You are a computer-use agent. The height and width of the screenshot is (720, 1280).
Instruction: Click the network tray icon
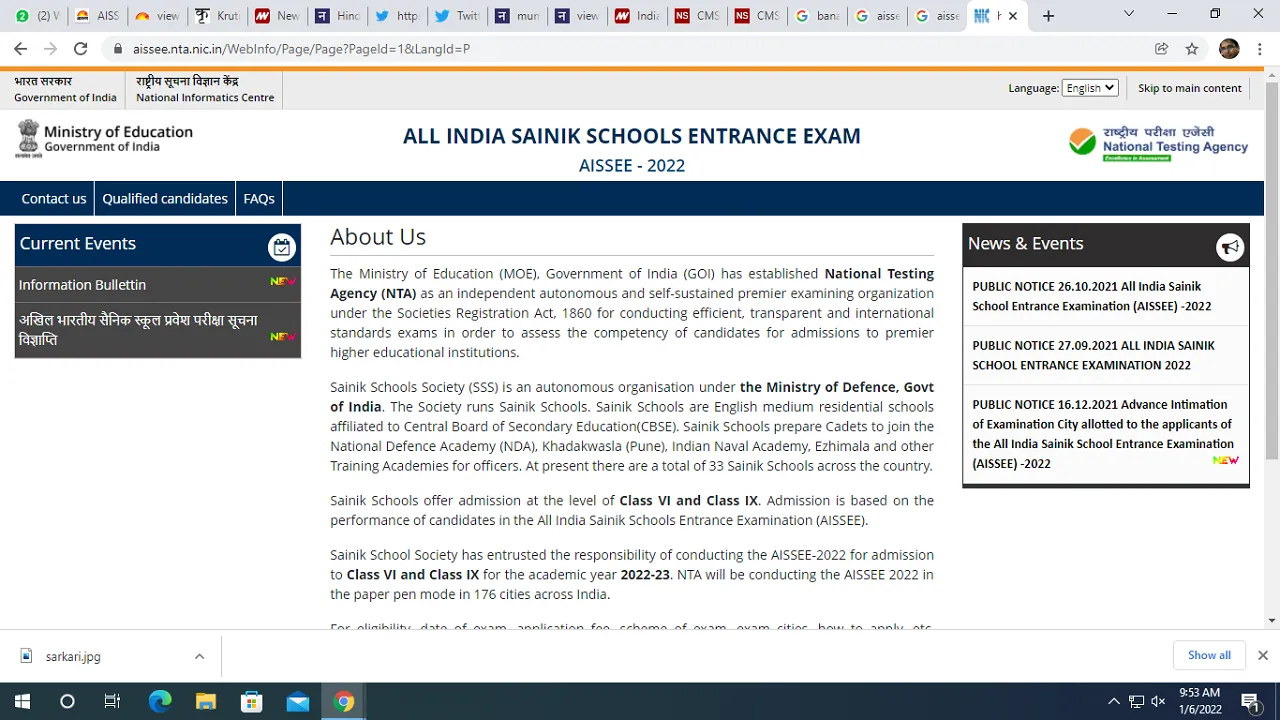[x=1136, y=701]
